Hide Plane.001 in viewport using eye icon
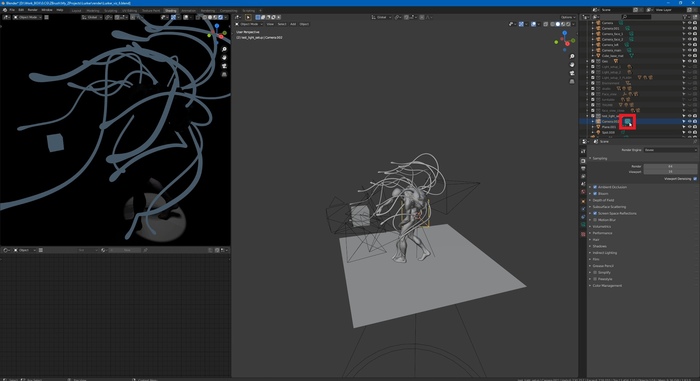The width and height of the screenshot is (700, 381). (x=689, y=127)
